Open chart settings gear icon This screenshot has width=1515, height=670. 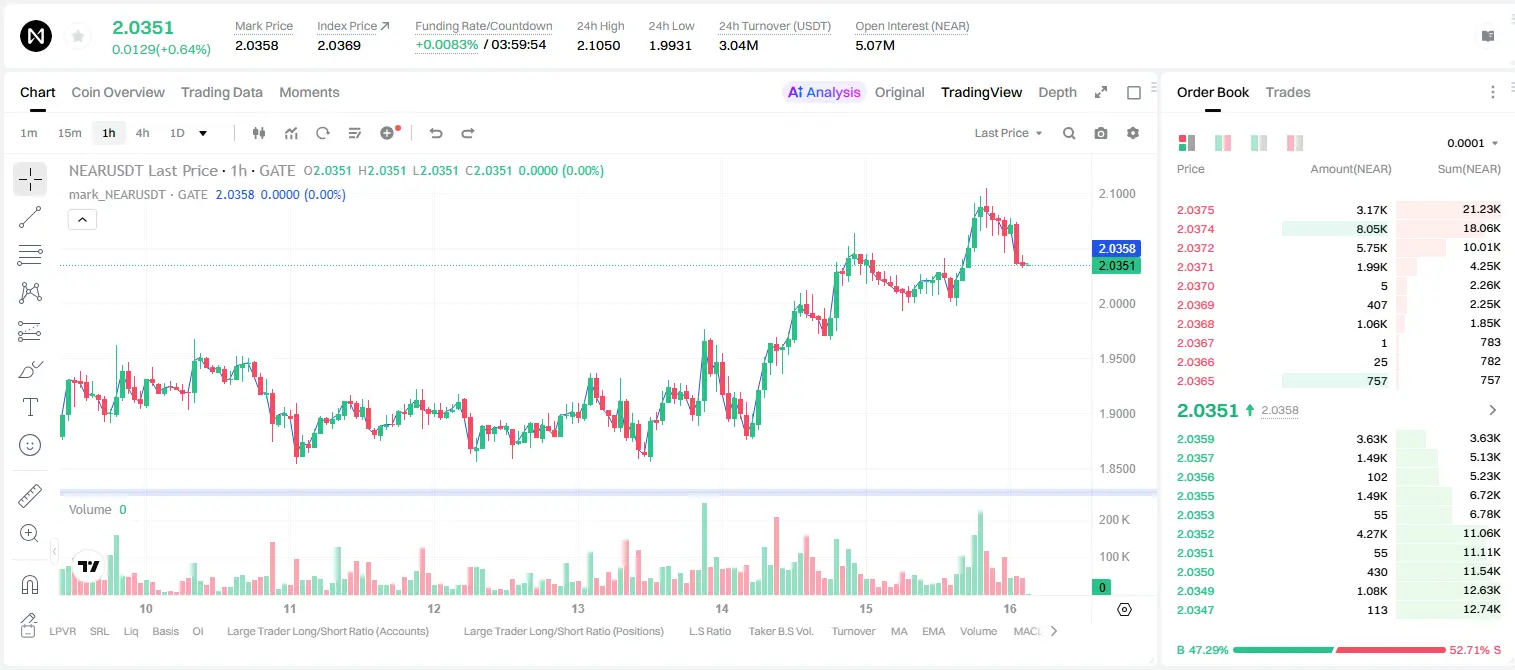pyautogui.click(x=1133, y=133)
